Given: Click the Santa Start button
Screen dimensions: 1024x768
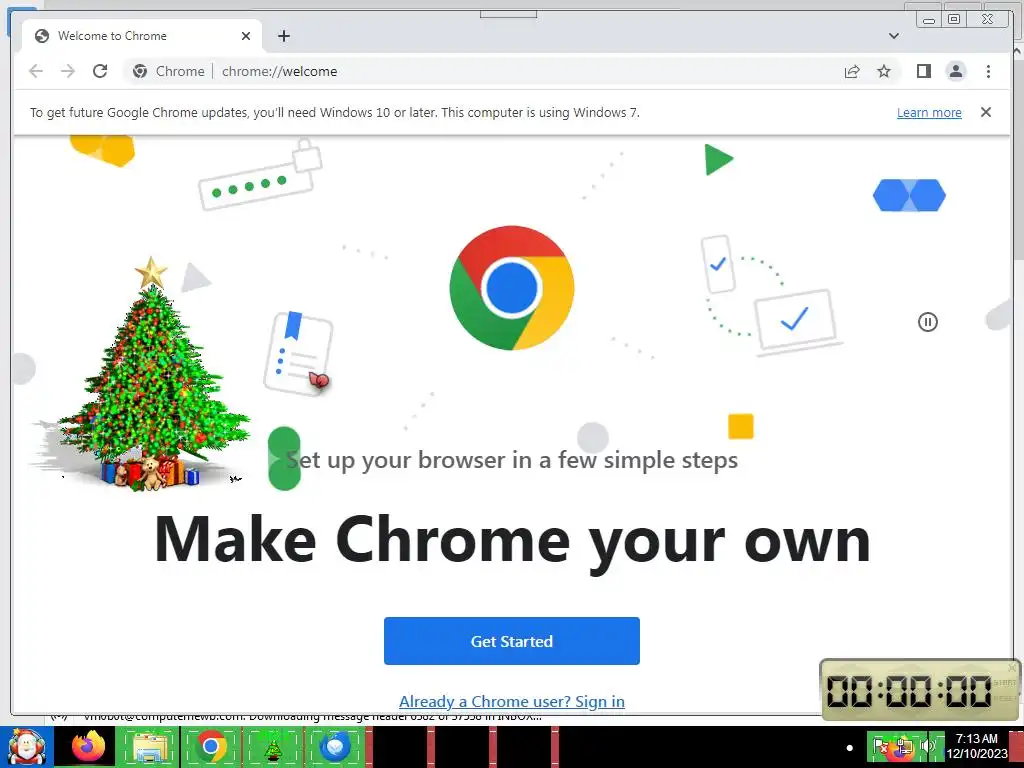Looking at the screenshot, I should (27, 747).
